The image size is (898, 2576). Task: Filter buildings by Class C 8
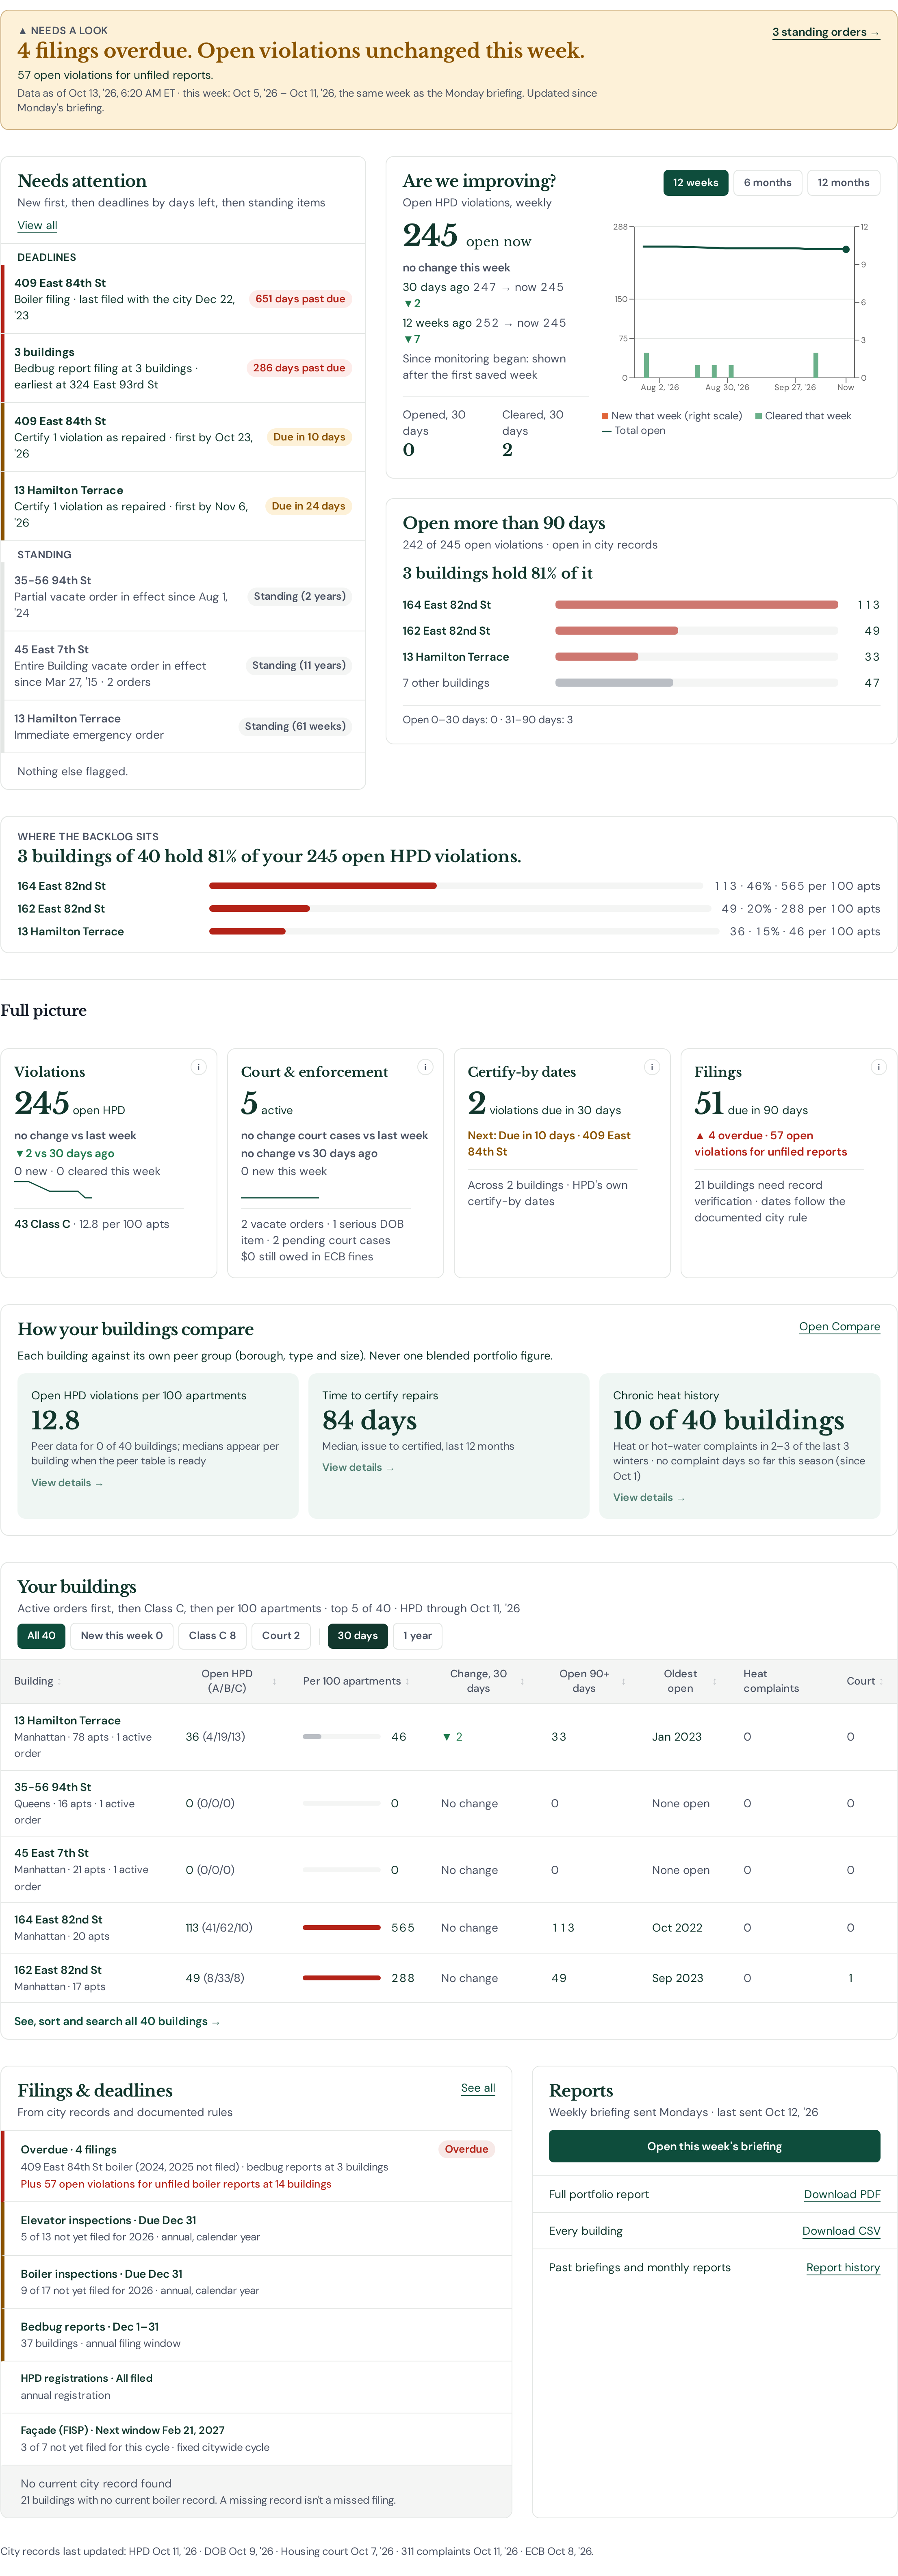click(x=212, y=1636)
